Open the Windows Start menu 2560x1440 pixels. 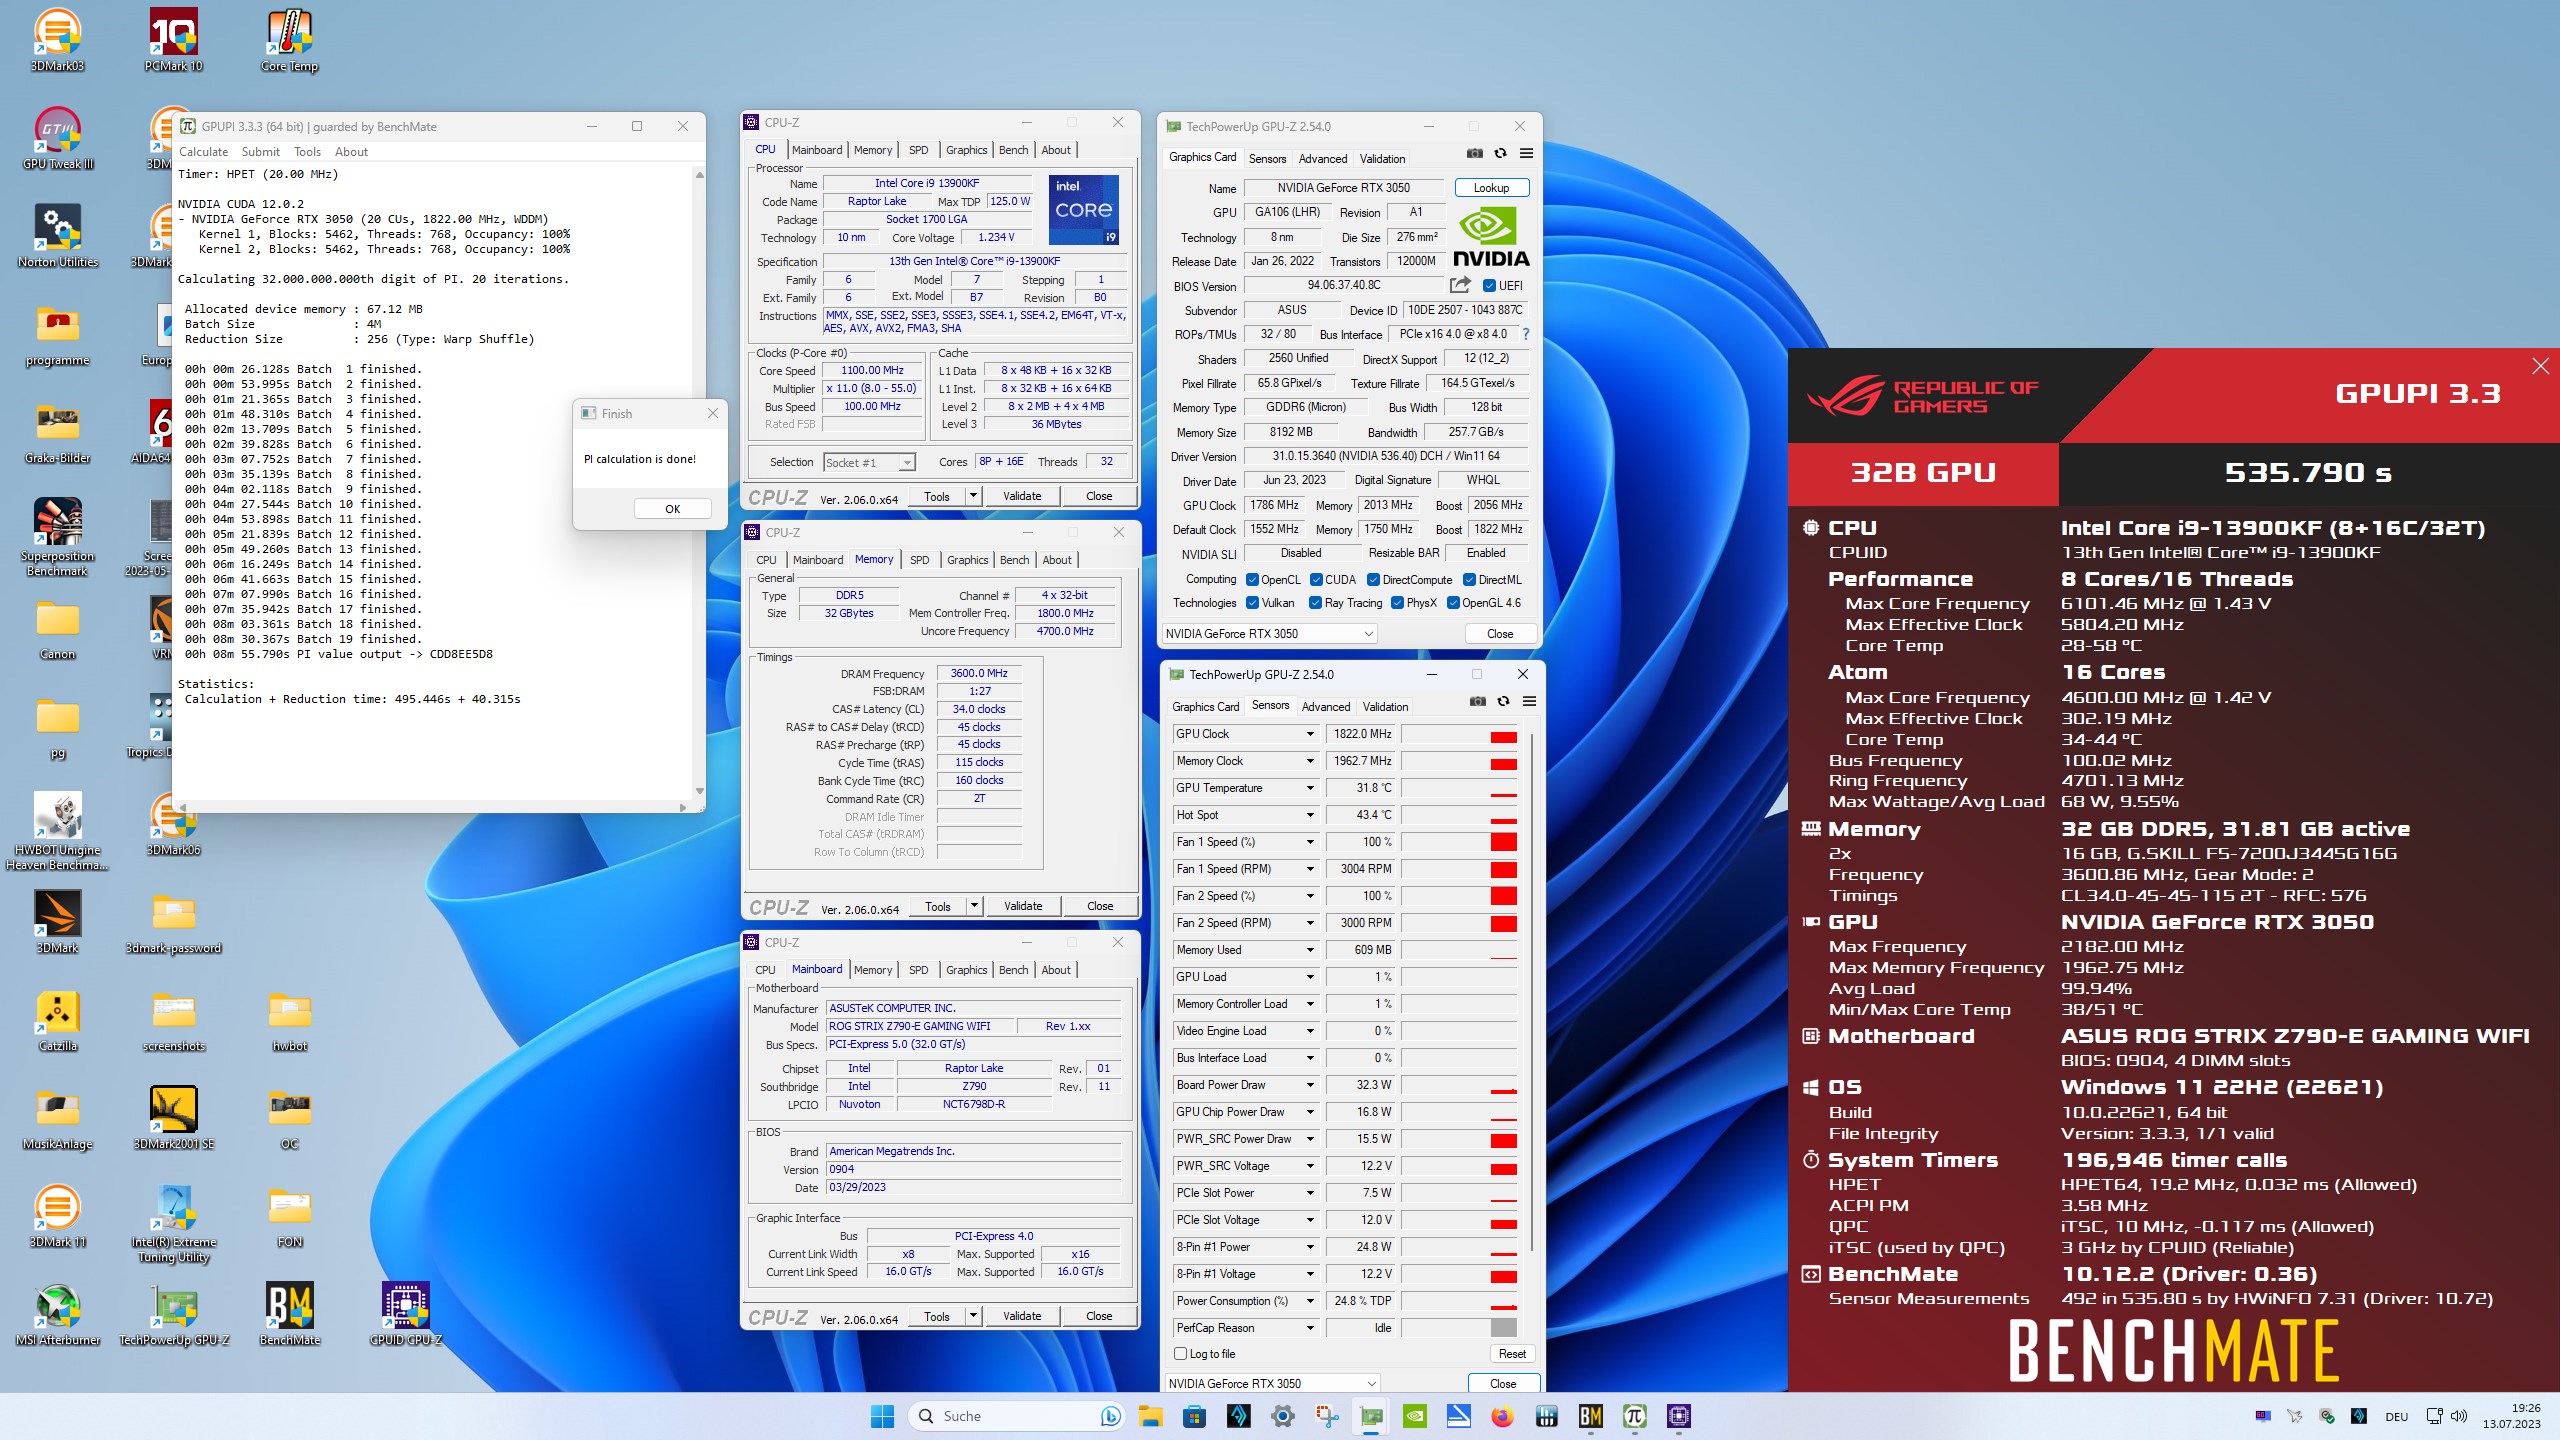coord(882,1416)
